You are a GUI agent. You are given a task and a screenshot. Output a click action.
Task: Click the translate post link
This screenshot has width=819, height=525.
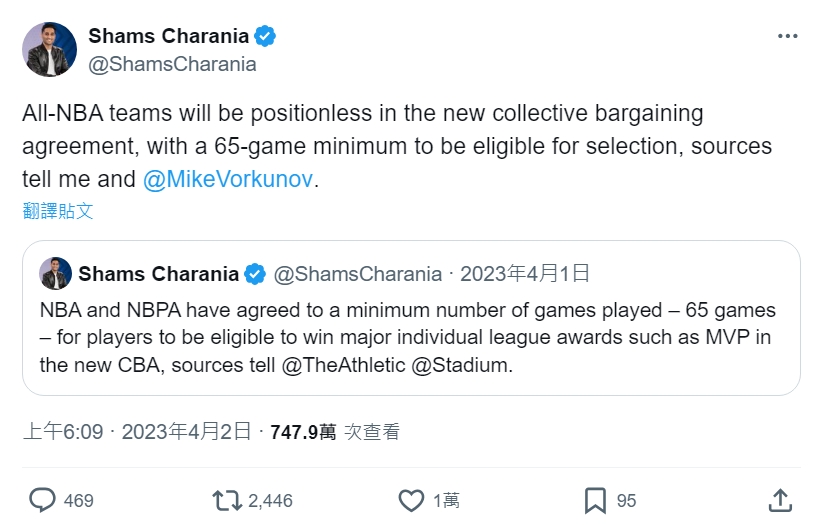pyautogui.click(x=58, y=211)
